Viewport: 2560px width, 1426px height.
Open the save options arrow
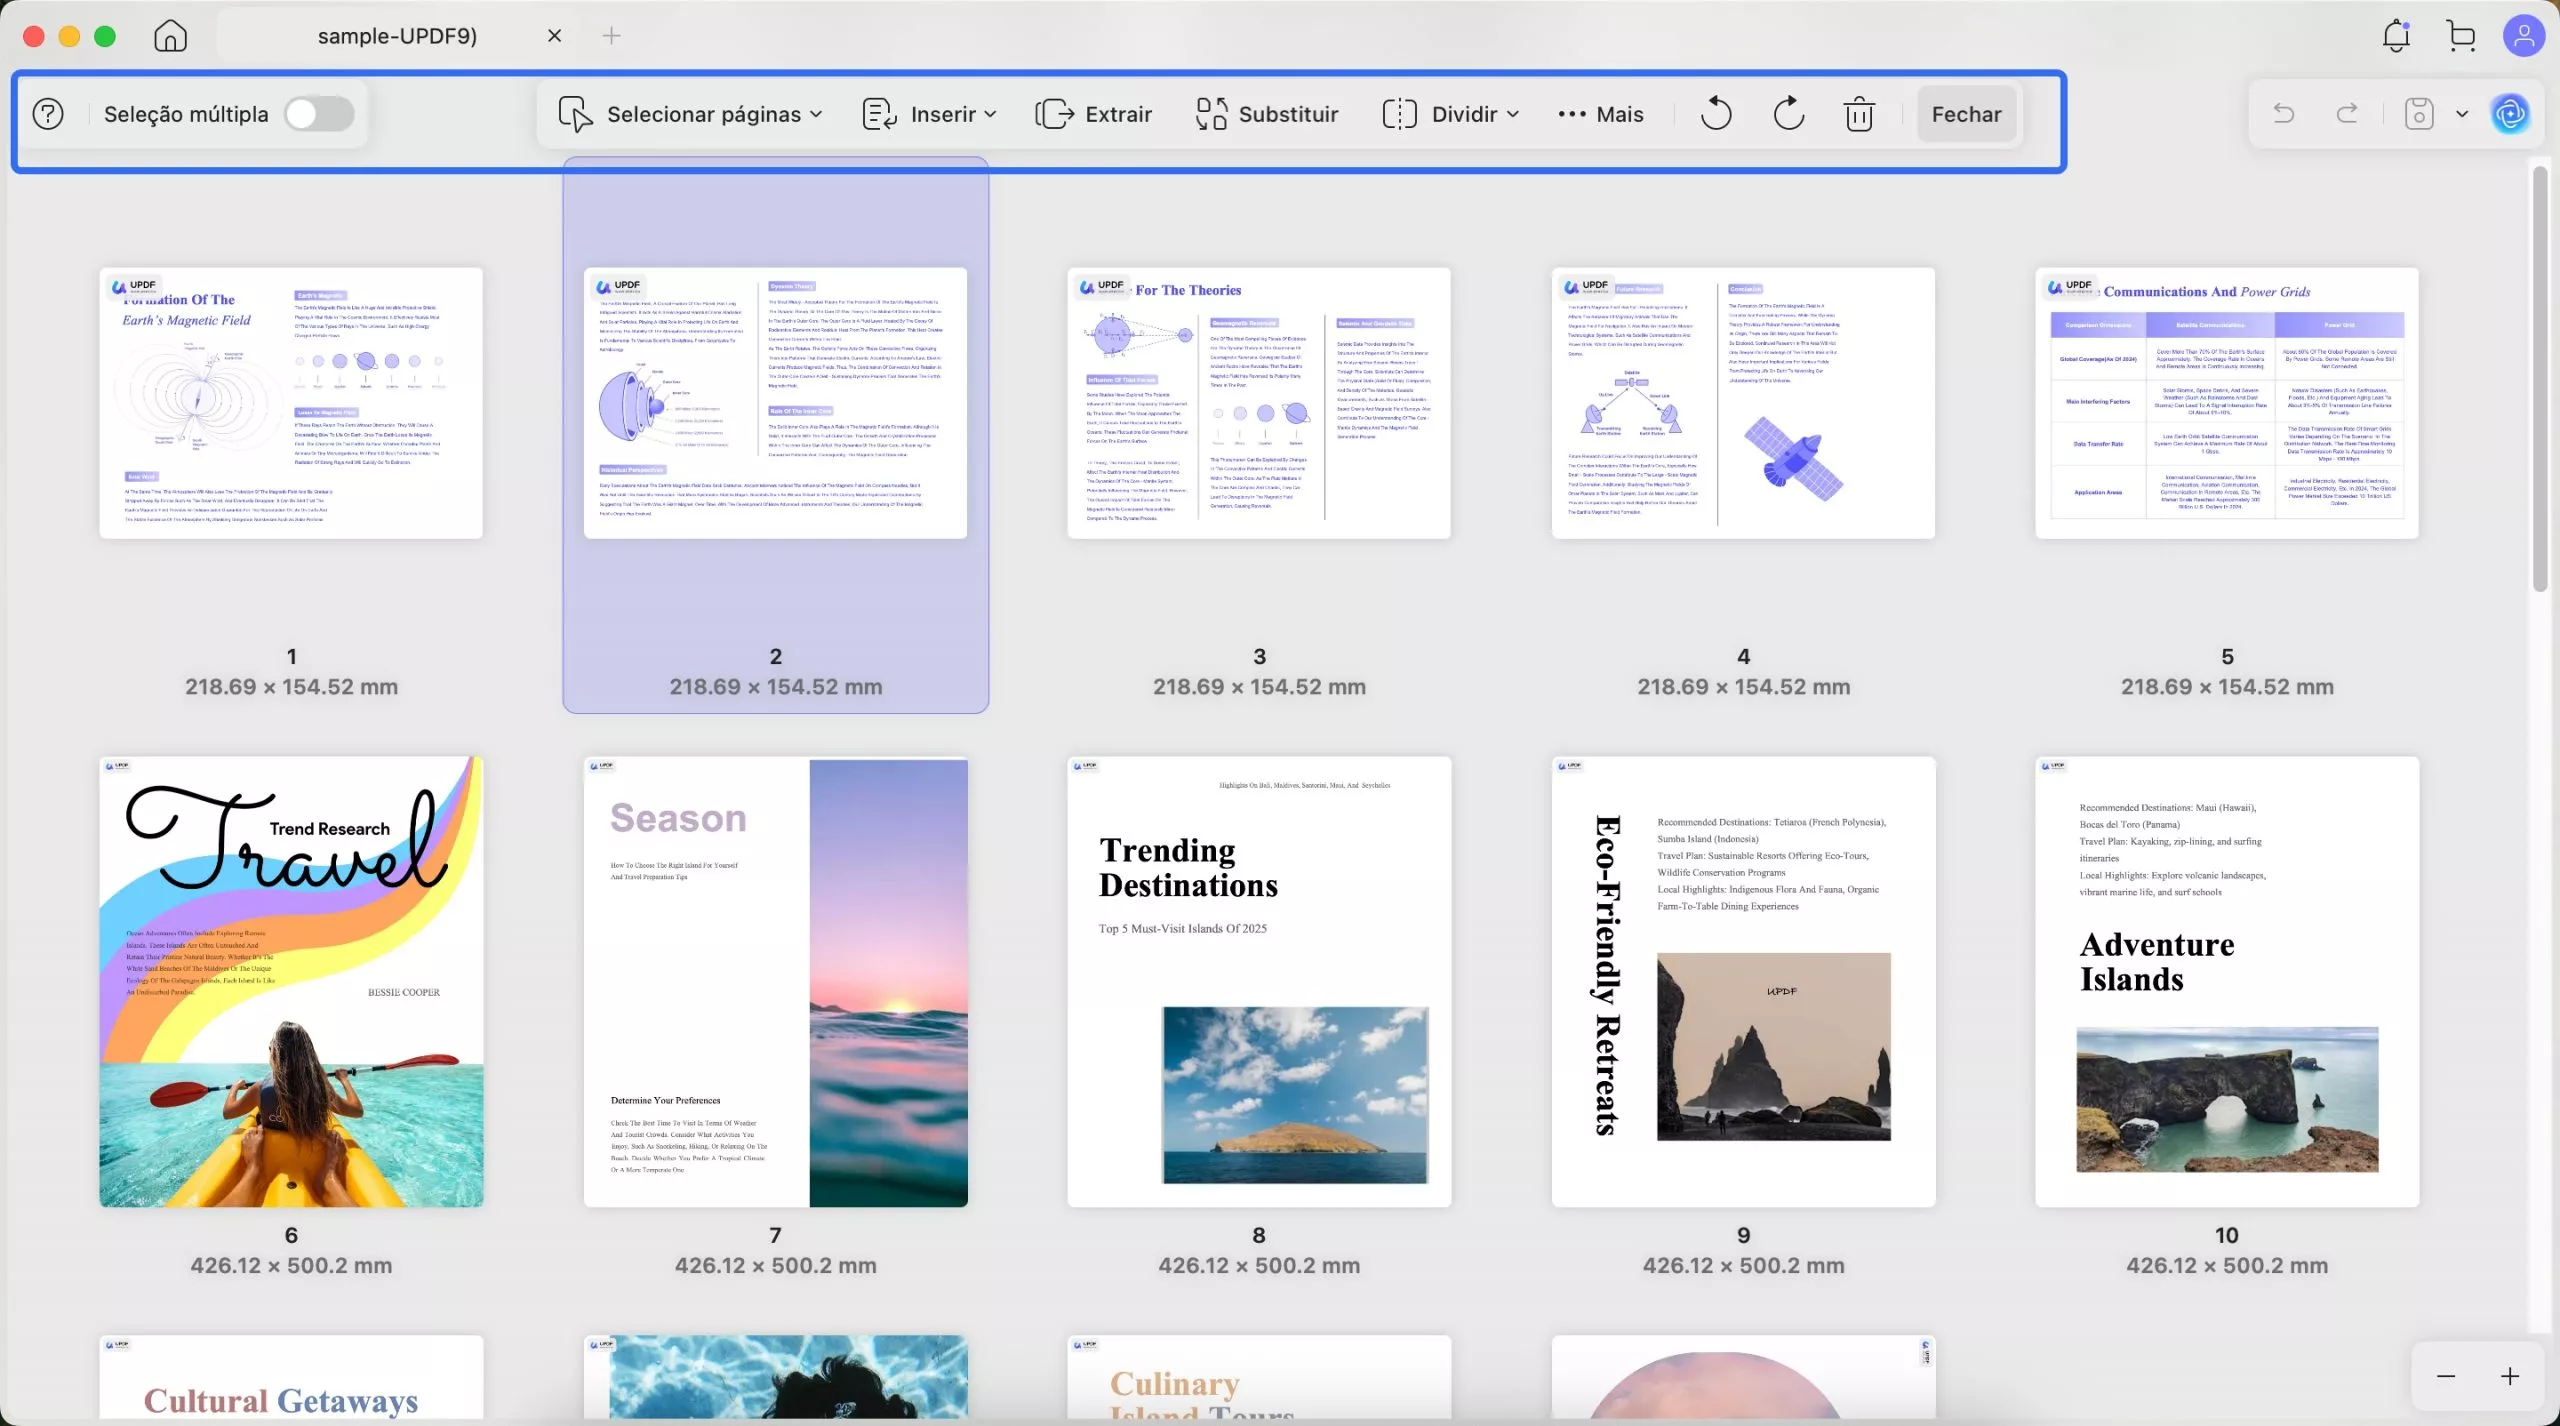[x=2462, y=114]
